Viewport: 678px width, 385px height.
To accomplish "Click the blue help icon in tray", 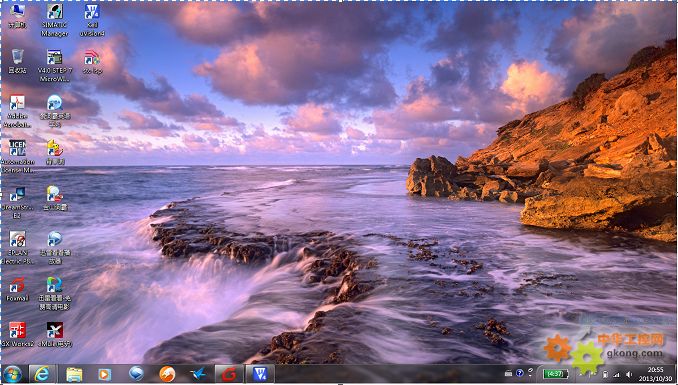I will 520,373.
